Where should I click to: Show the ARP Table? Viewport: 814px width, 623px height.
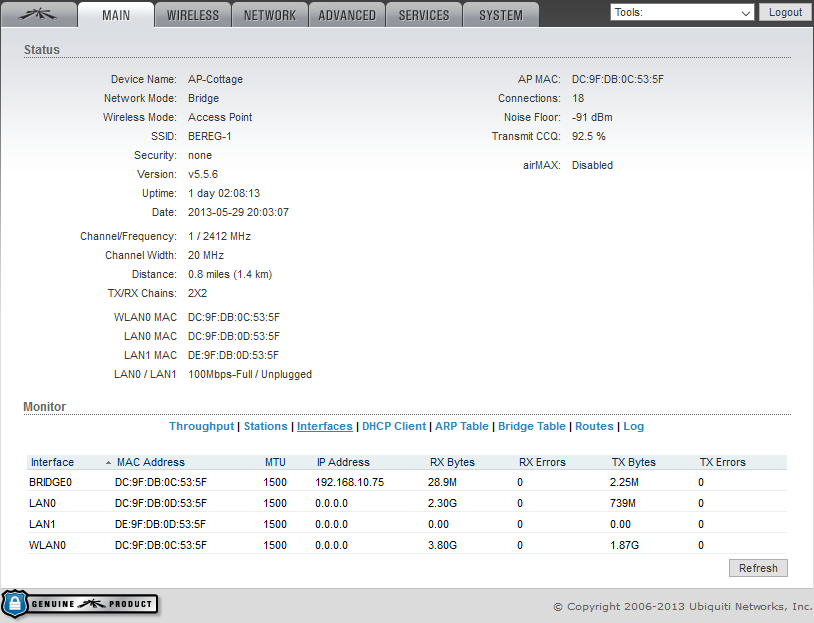[x=462, y=426]
